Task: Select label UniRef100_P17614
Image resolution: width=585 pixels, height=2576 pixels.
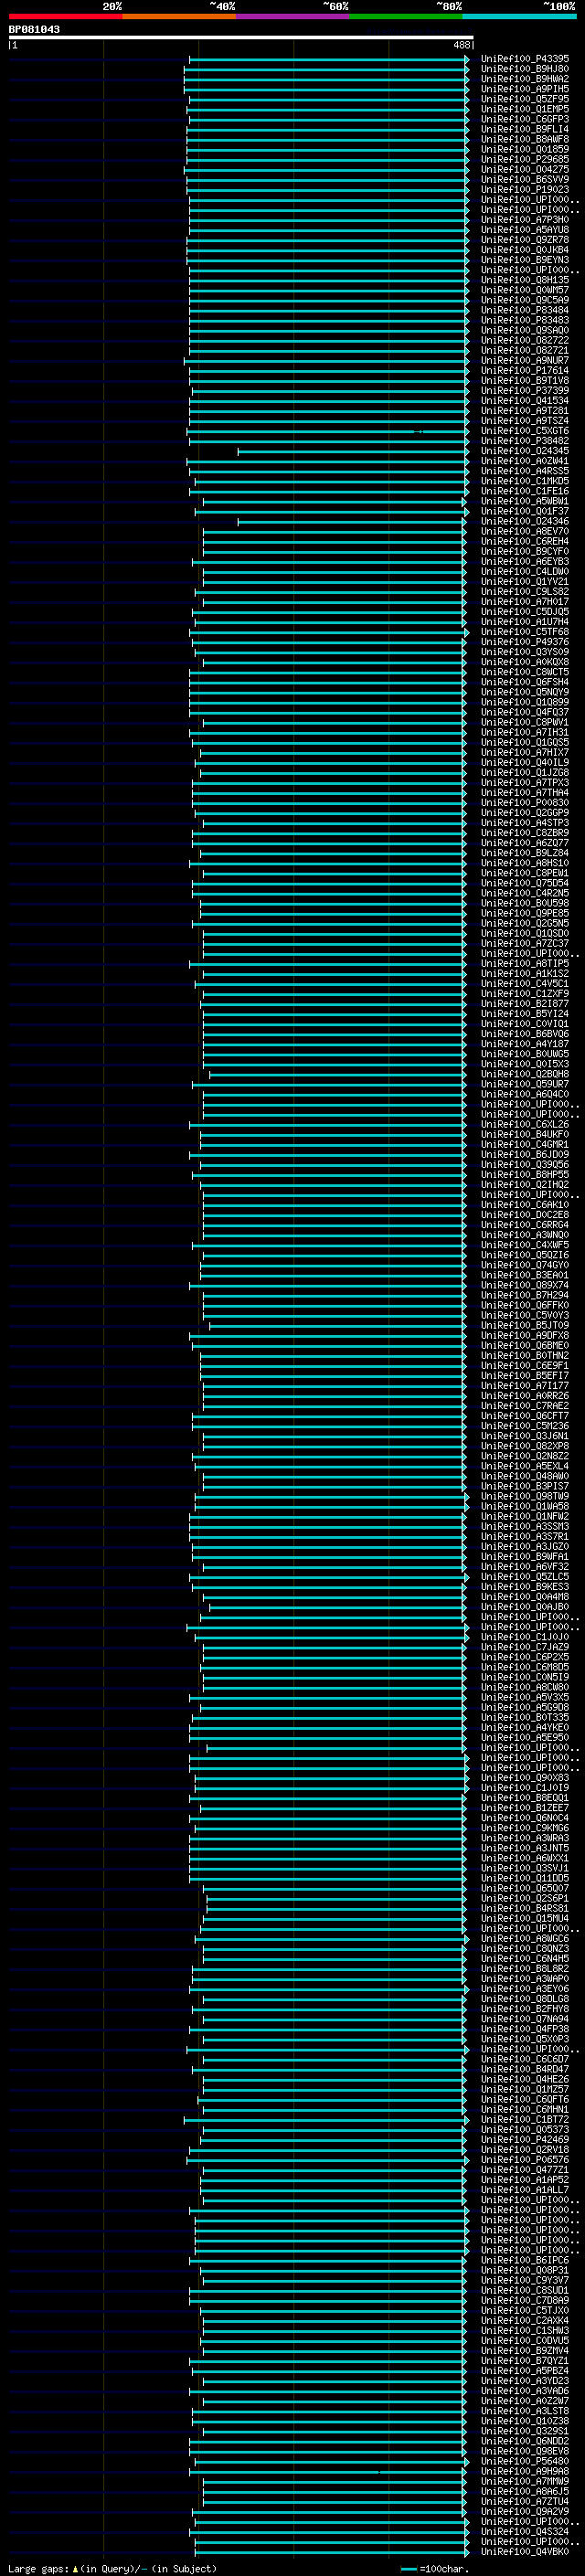Action: [525, 370]
